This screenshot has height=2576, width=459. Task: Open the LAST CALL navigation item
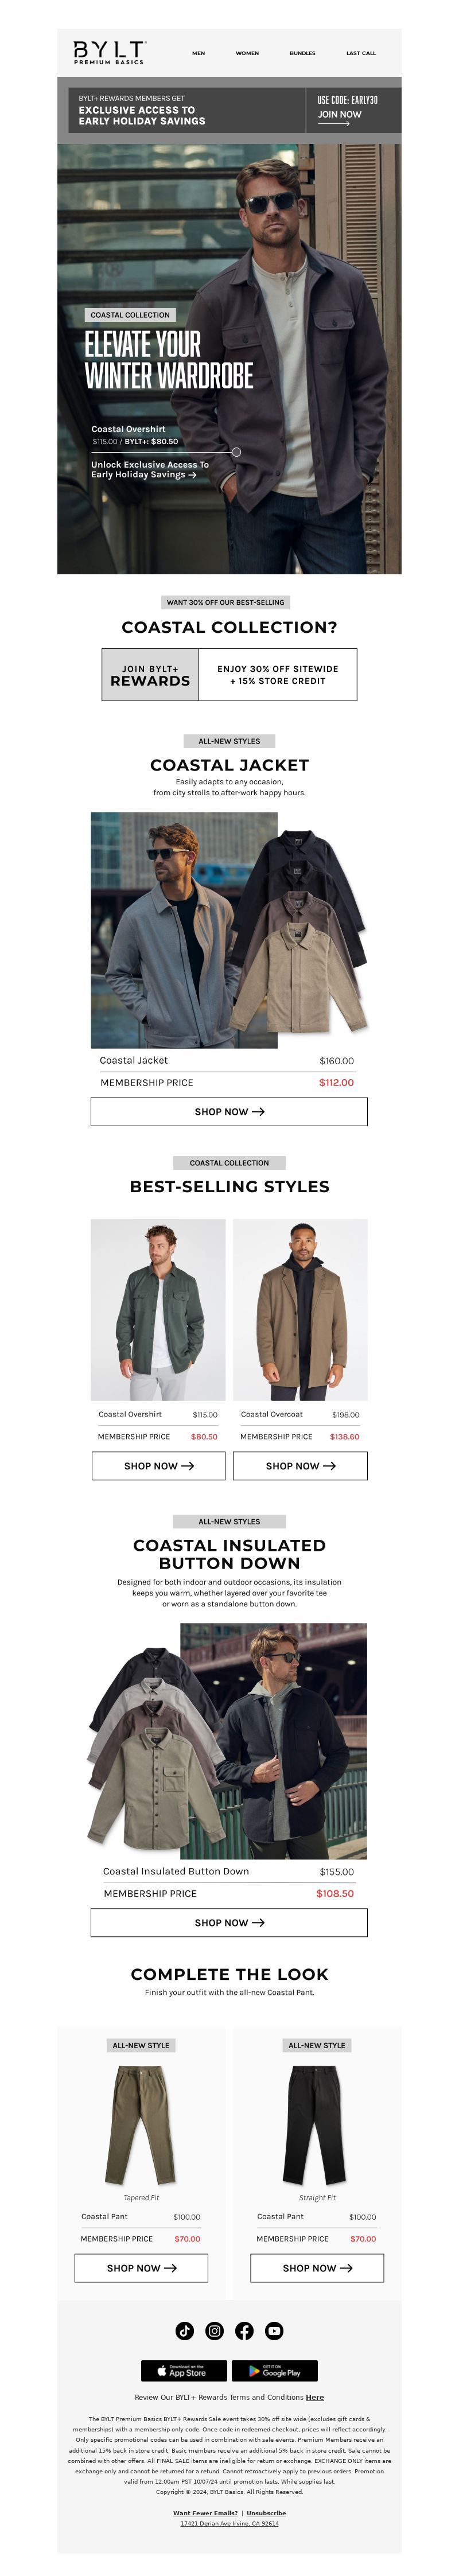coord(361,53)
